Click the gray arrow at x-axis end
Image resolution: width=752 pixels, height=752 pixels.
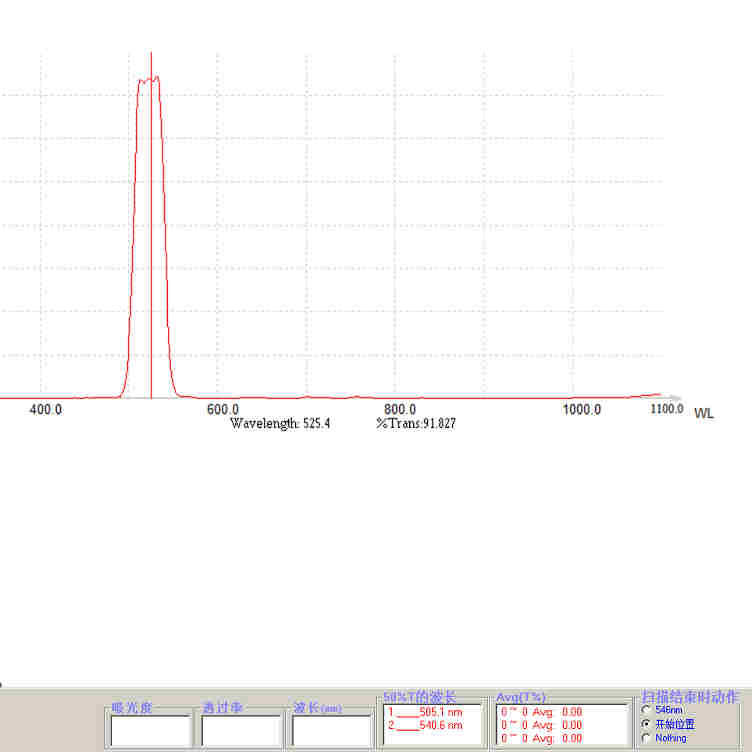(676, 397)
